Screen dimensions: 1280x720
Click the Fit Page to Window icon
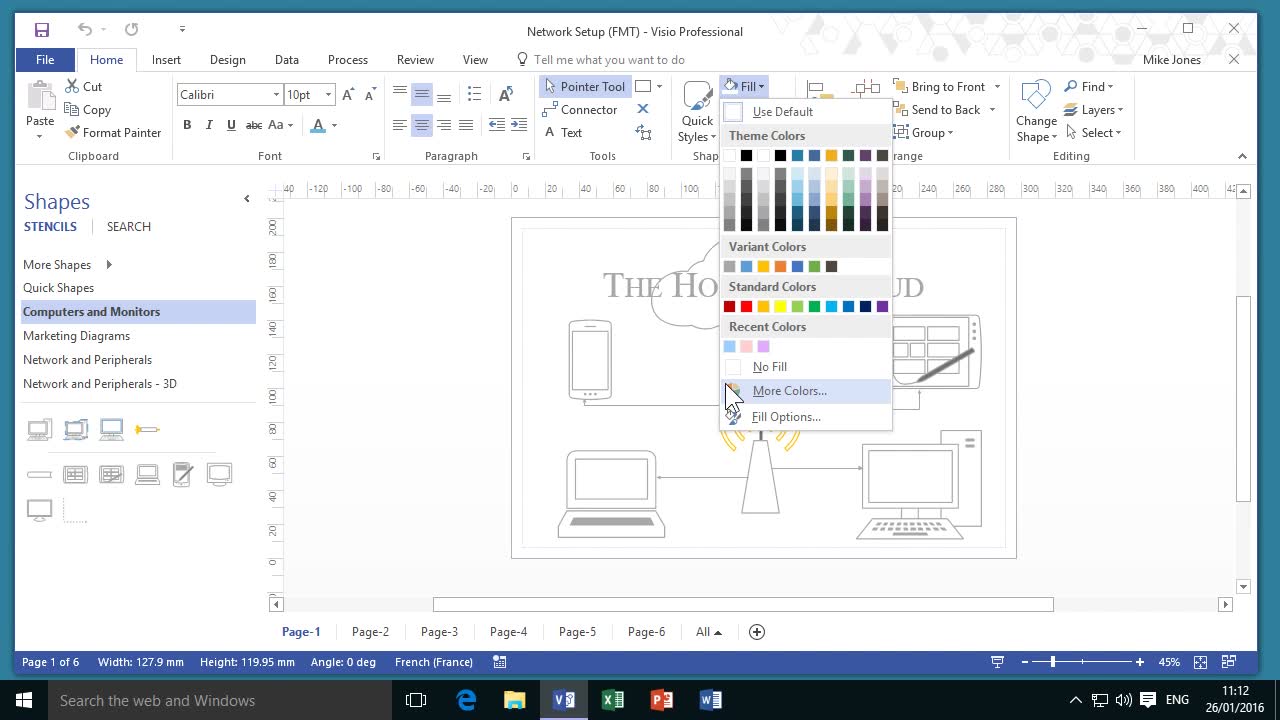pyautogui.click(x=1200, y=662)
